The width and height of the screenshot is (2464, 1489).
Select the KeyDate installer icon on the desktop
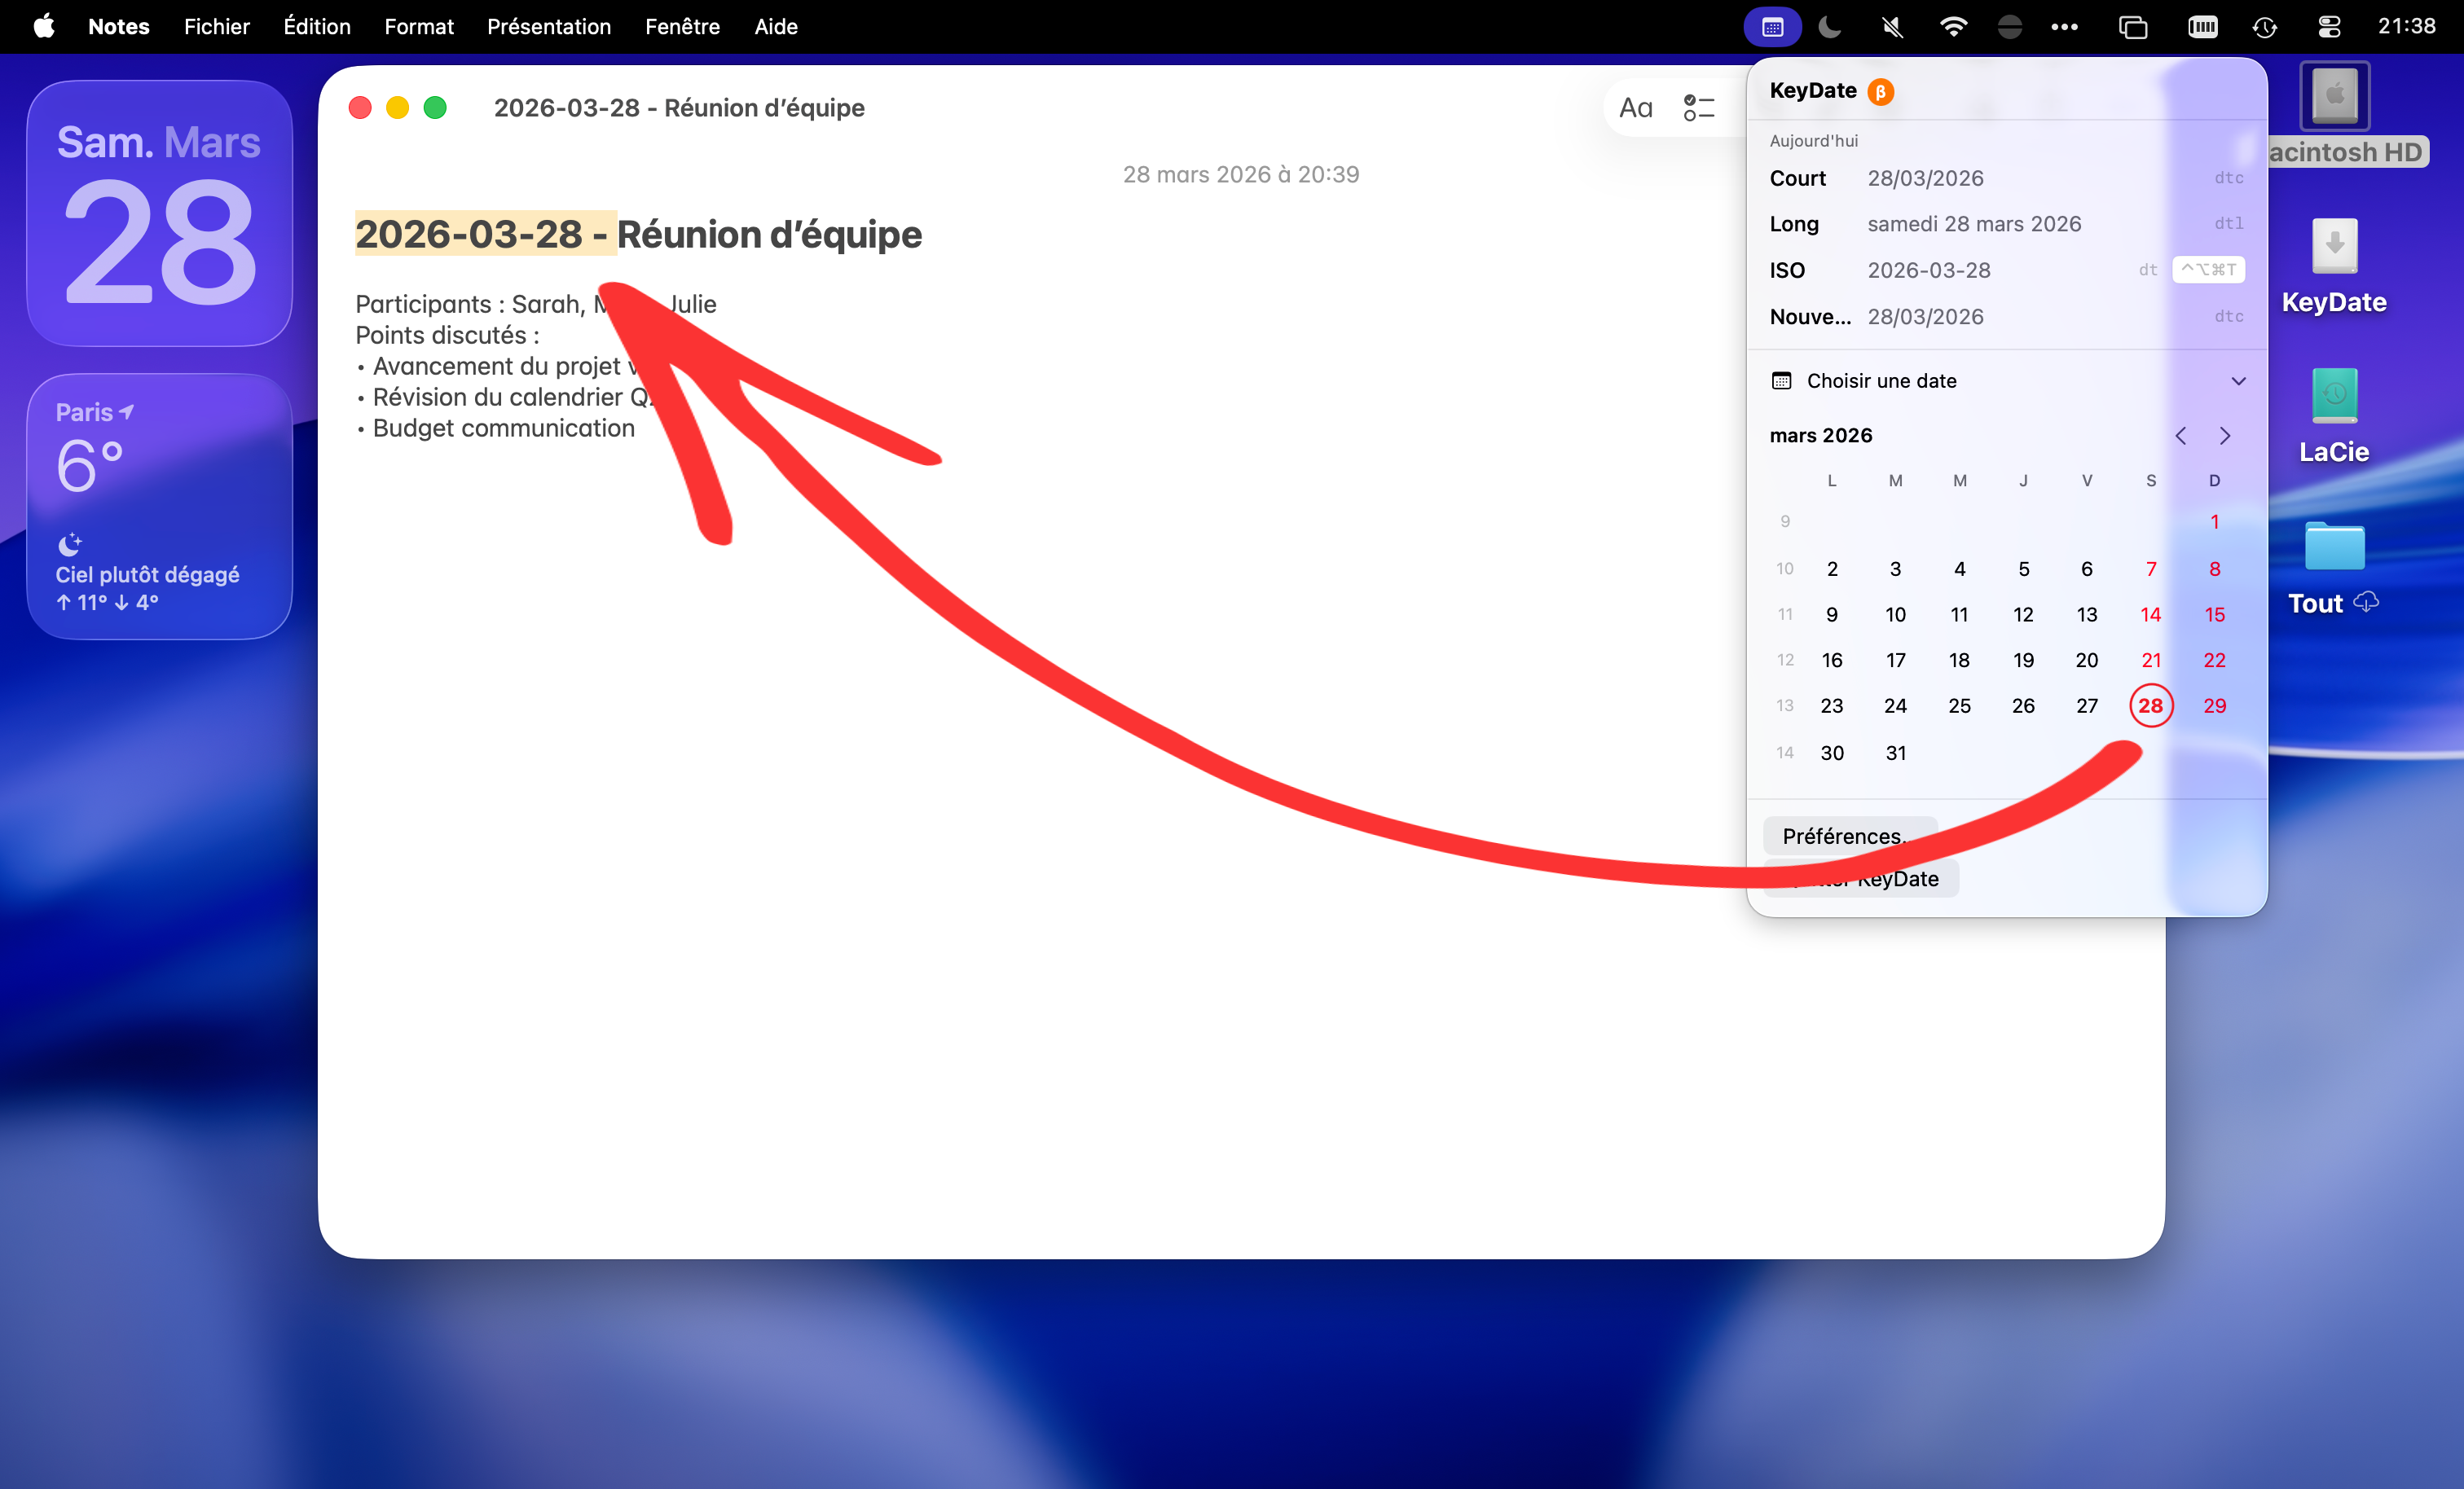2334,245
